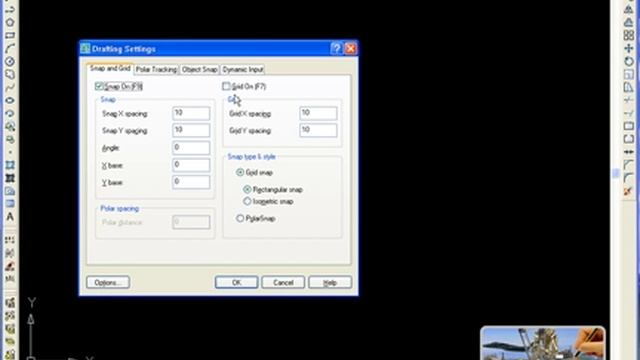Screen dimensions: 640x360
Task: Select the Region tool
Action: [10, 191]
